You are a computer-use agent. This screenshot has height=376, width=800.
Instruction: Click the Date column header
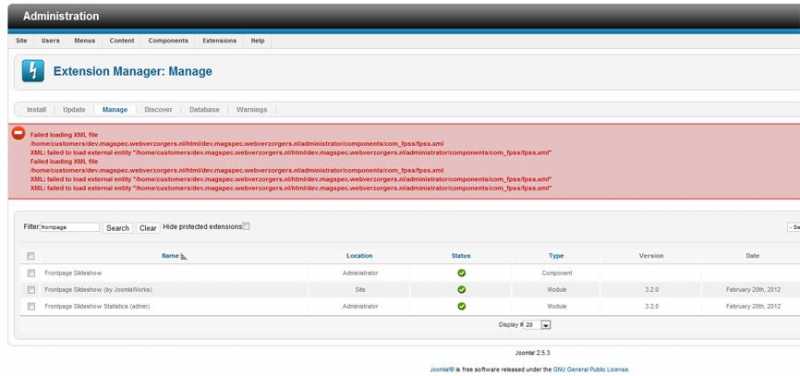pos(753,256)
